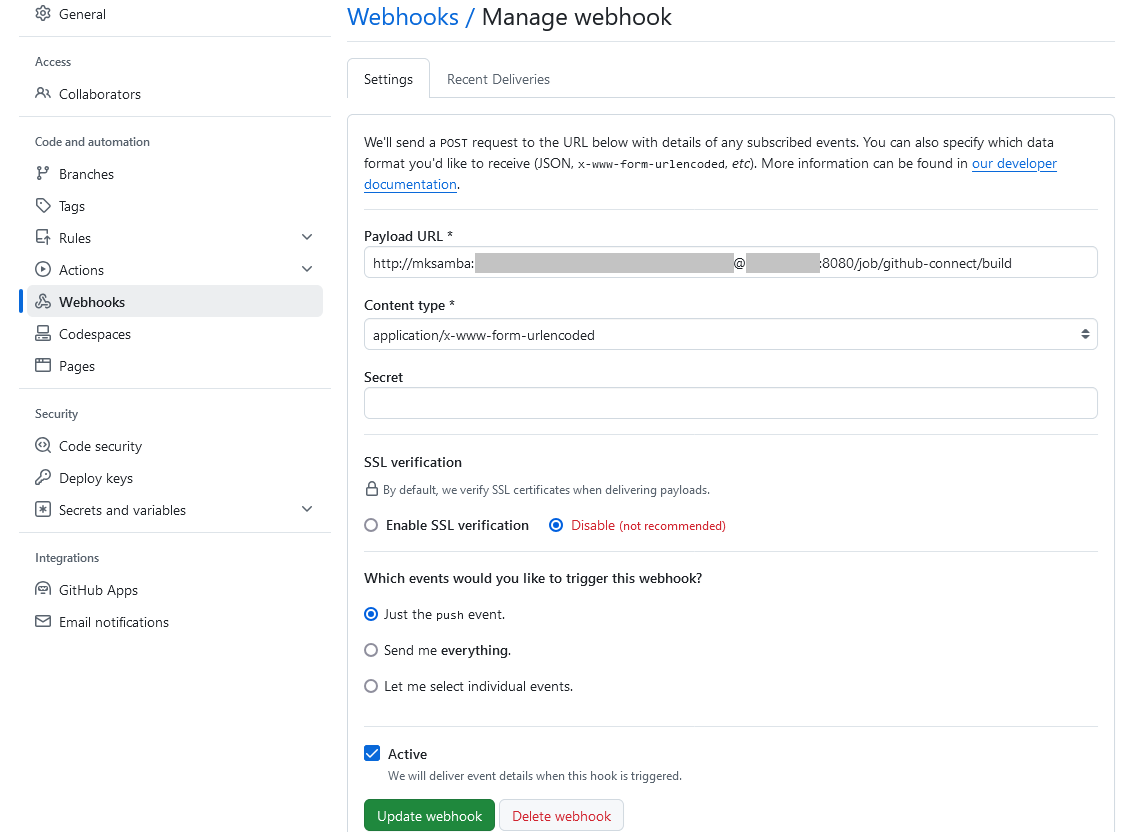
Task: Open Codespaces using its sidebar icon
Action: pos(42,333)
